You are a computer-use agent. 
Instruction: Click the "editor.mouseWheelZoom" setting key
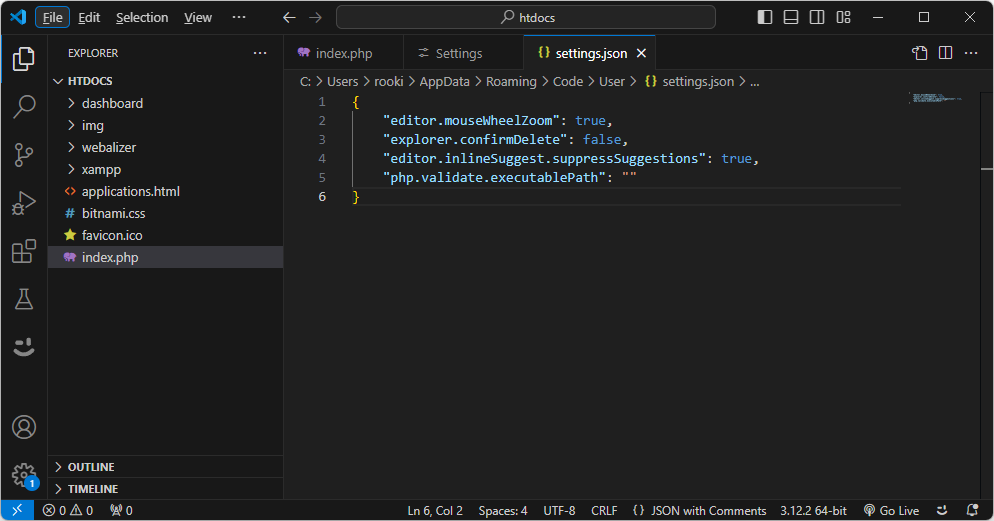pos(471,120)
